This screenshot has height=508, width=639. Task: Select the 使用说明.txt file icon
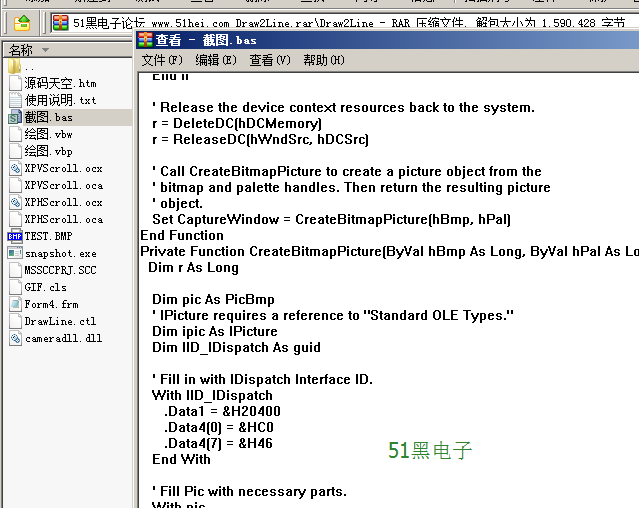click(15, 100)
